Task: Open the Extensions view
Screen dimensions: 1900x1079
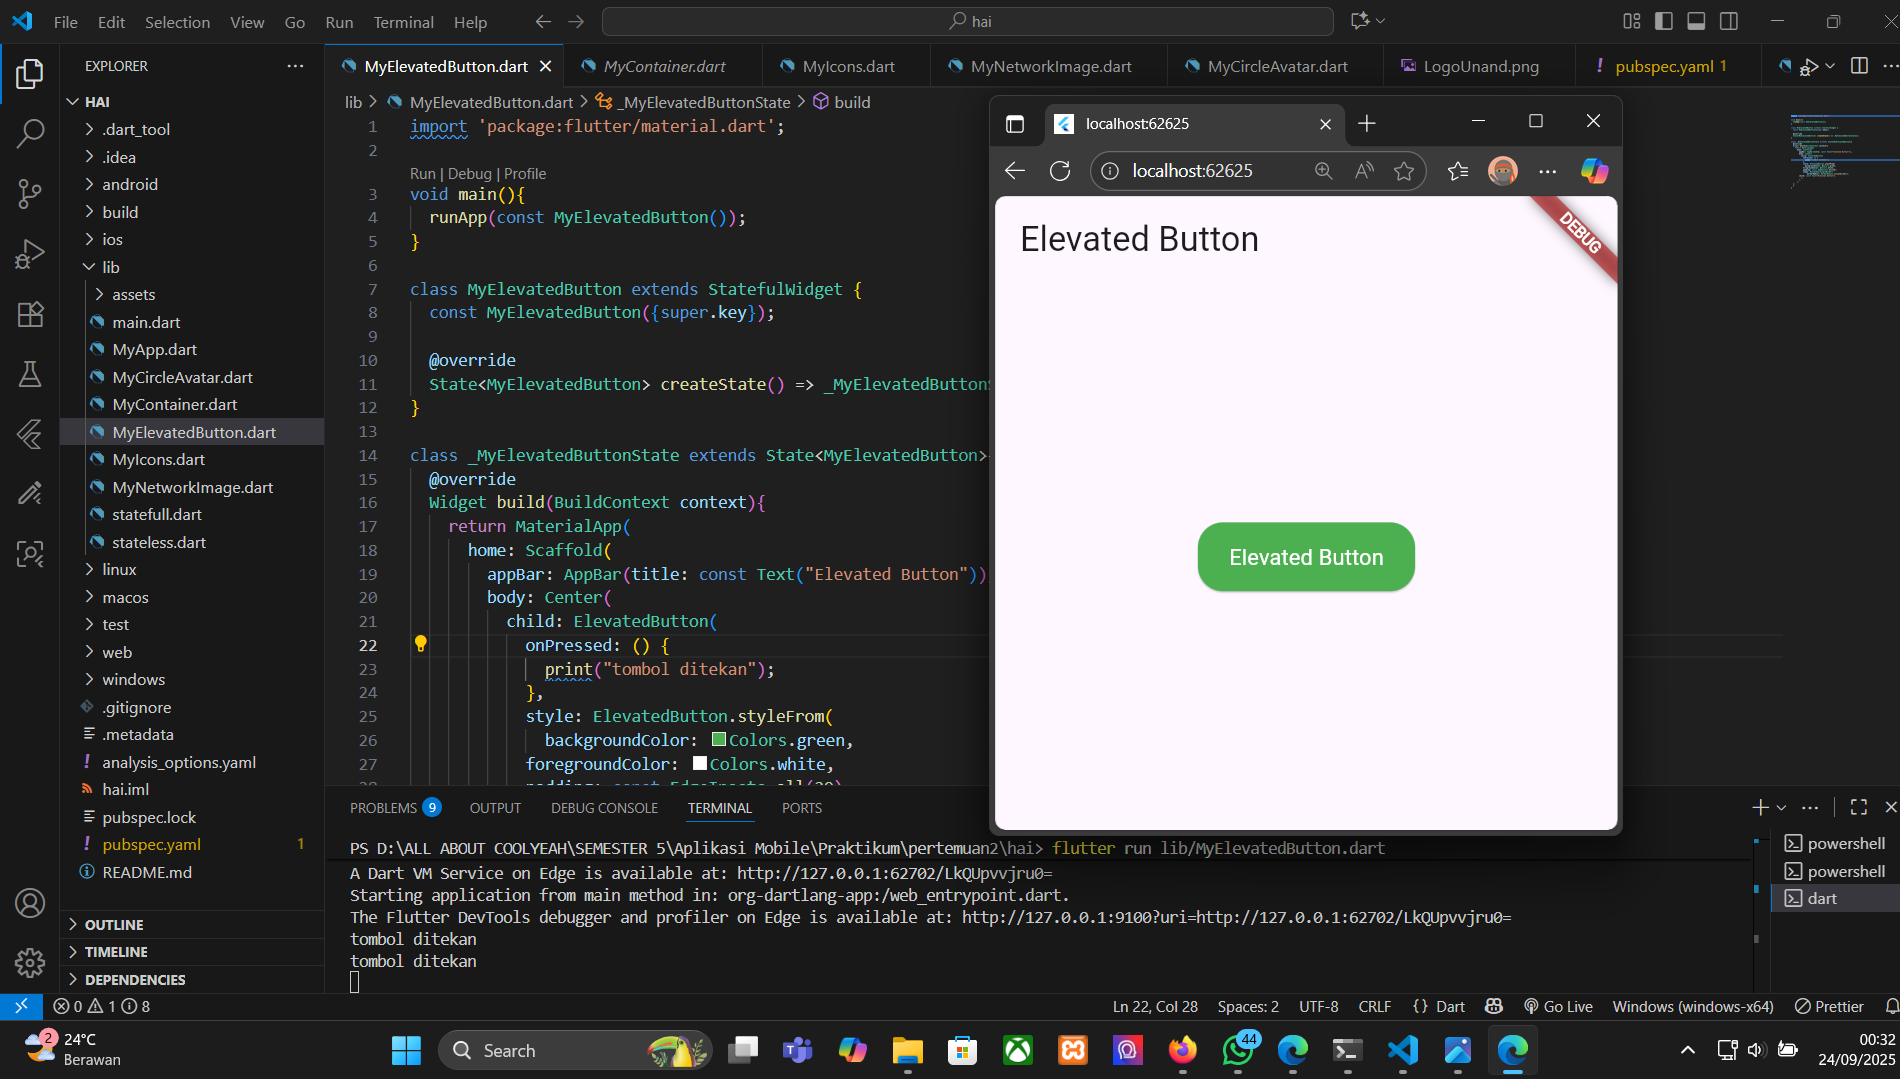Action: coord(30,314)
